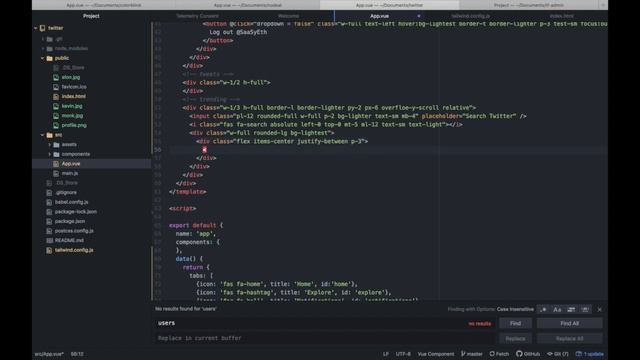
Task: Click the README.md book icon
Action: point(49,240)
